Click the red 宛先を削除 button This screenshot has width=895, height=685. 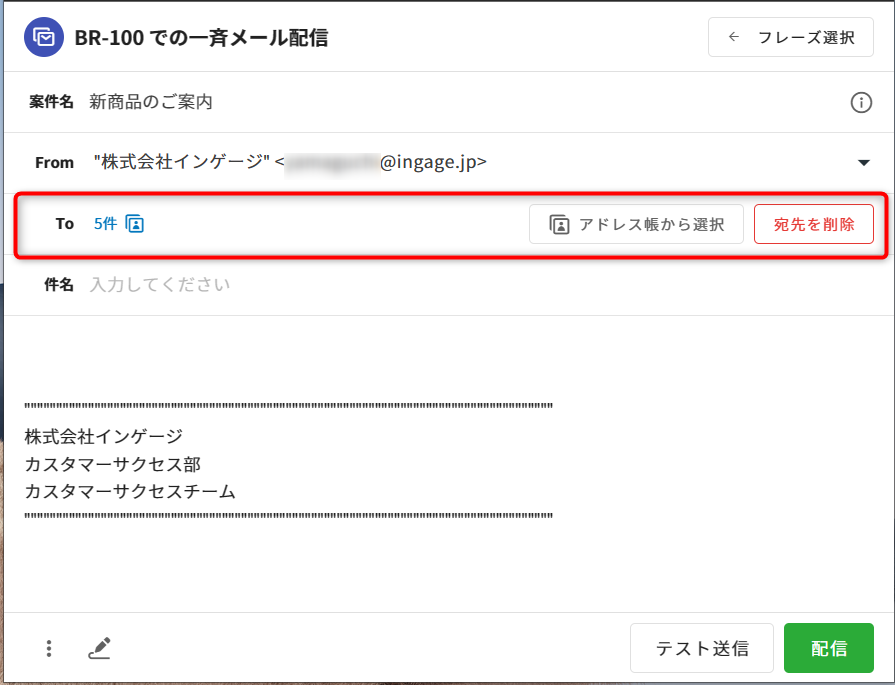pyautogui.click(x=813, y=224)
